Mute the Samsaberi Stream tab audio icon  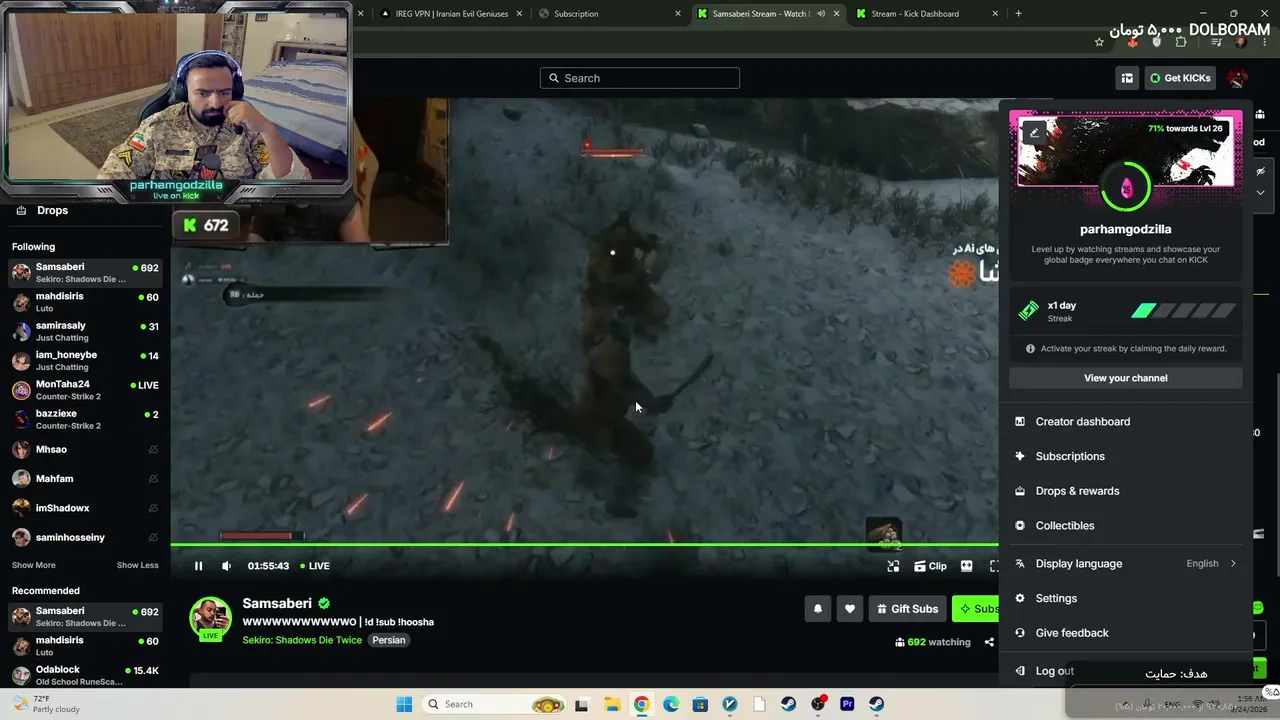click(821, 14)
